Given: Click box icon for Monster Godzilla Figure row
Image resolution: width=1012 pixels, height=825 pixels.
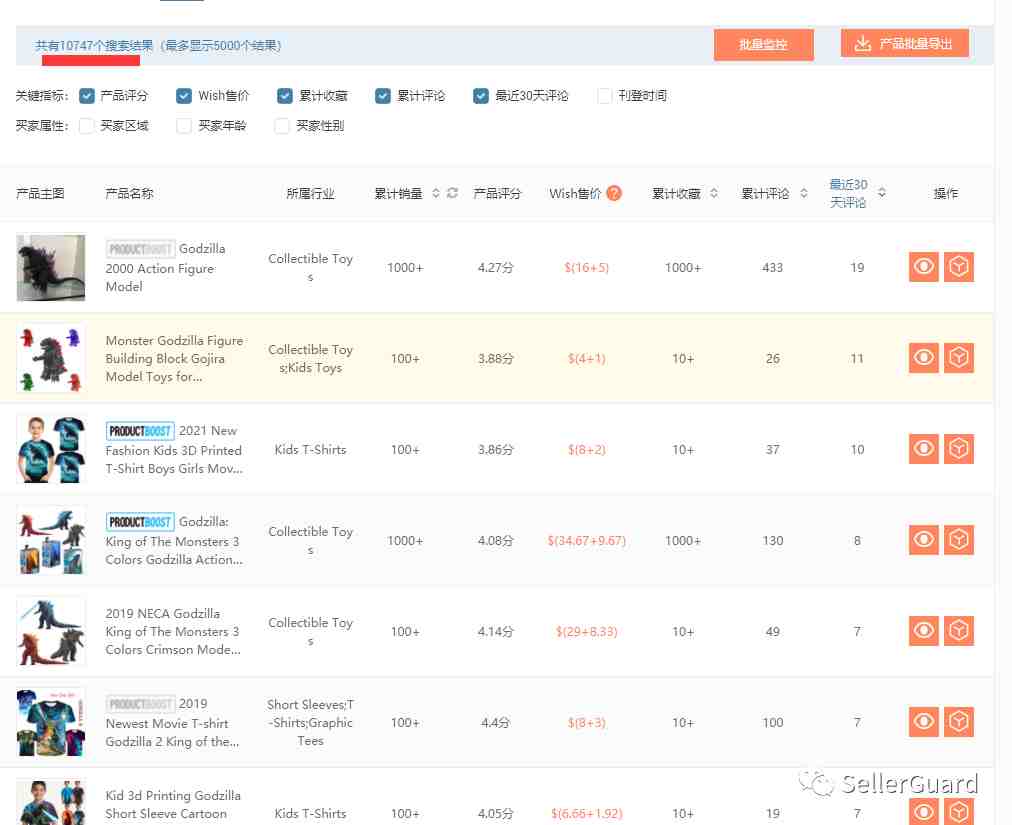Looking at the screenshot, I should 958,358.
